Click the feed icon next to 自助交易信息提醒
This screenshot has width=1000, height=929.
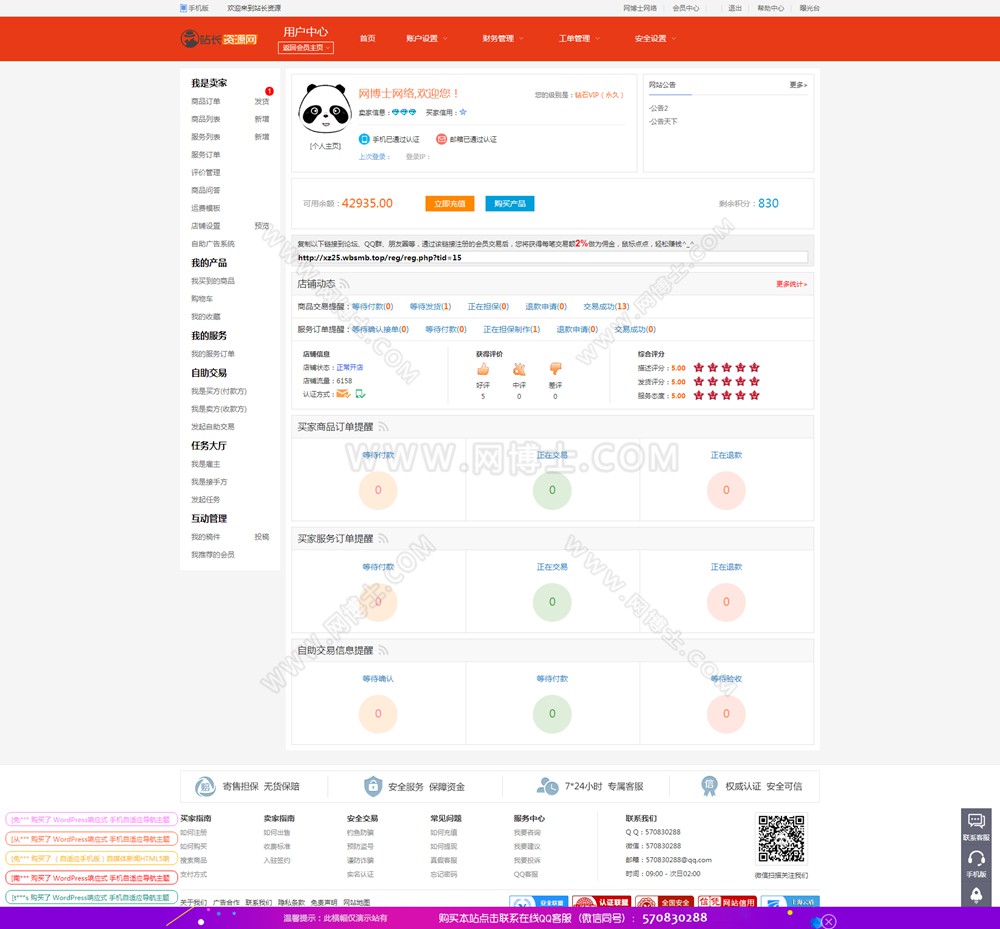(x=383, y=650)
